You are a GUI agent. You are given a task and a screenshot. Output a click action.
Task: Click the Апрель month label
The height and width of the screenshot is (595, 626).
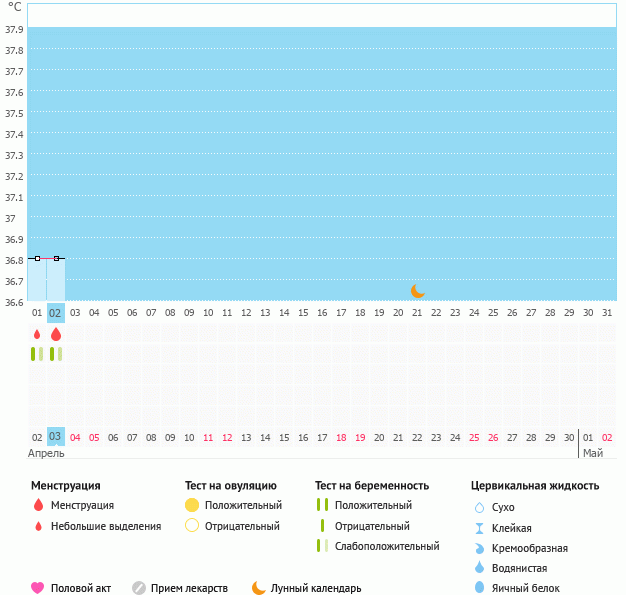(46, 453)
